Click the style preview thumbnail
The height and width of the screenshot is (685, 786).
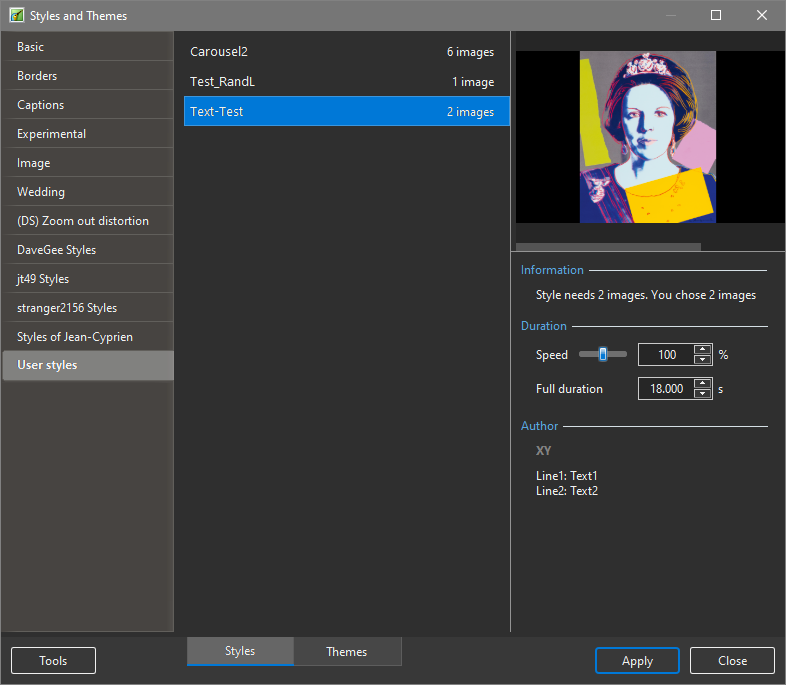coord(647,137)
